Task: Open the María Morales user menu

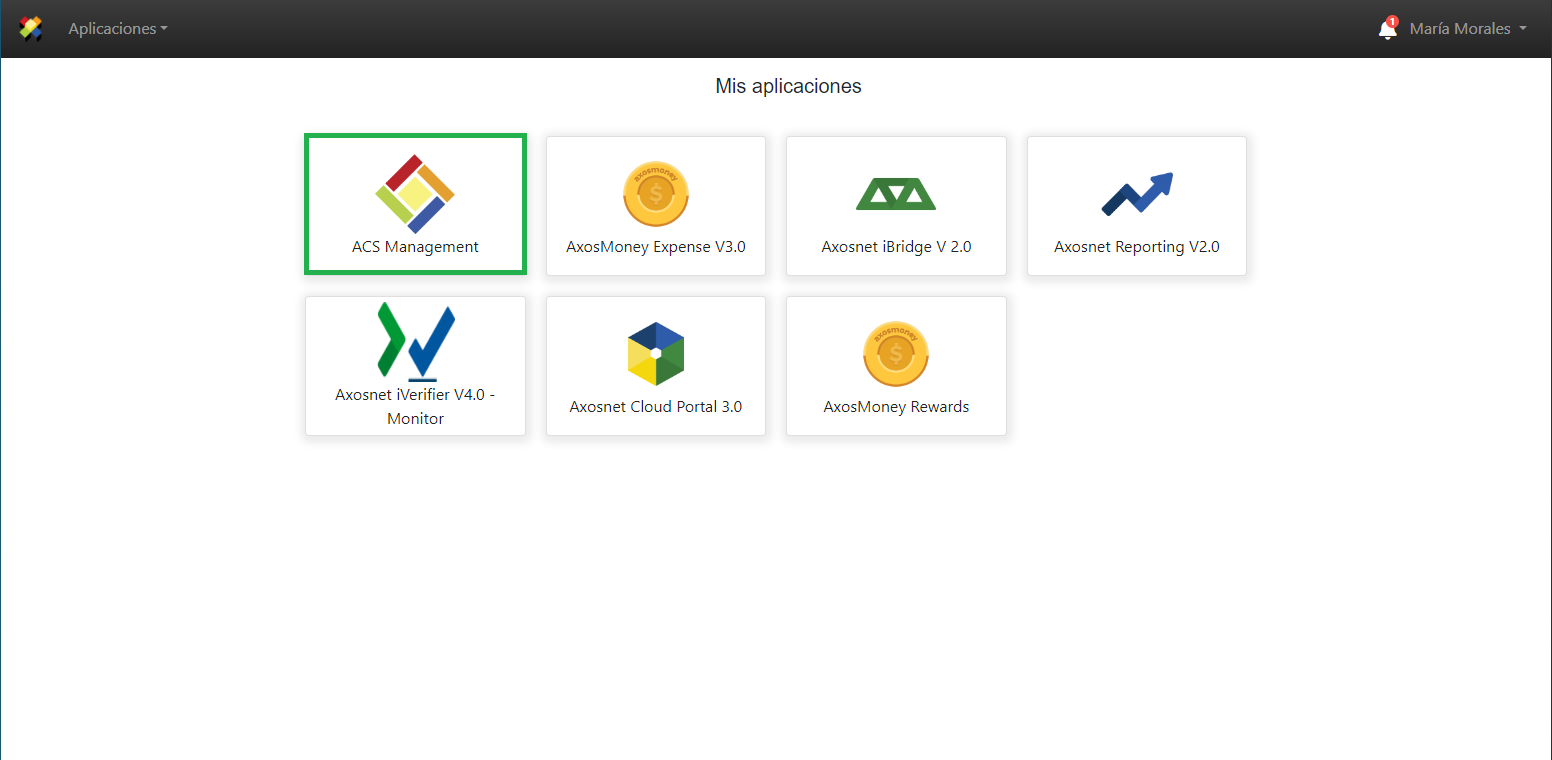Action: [1459, 29]
